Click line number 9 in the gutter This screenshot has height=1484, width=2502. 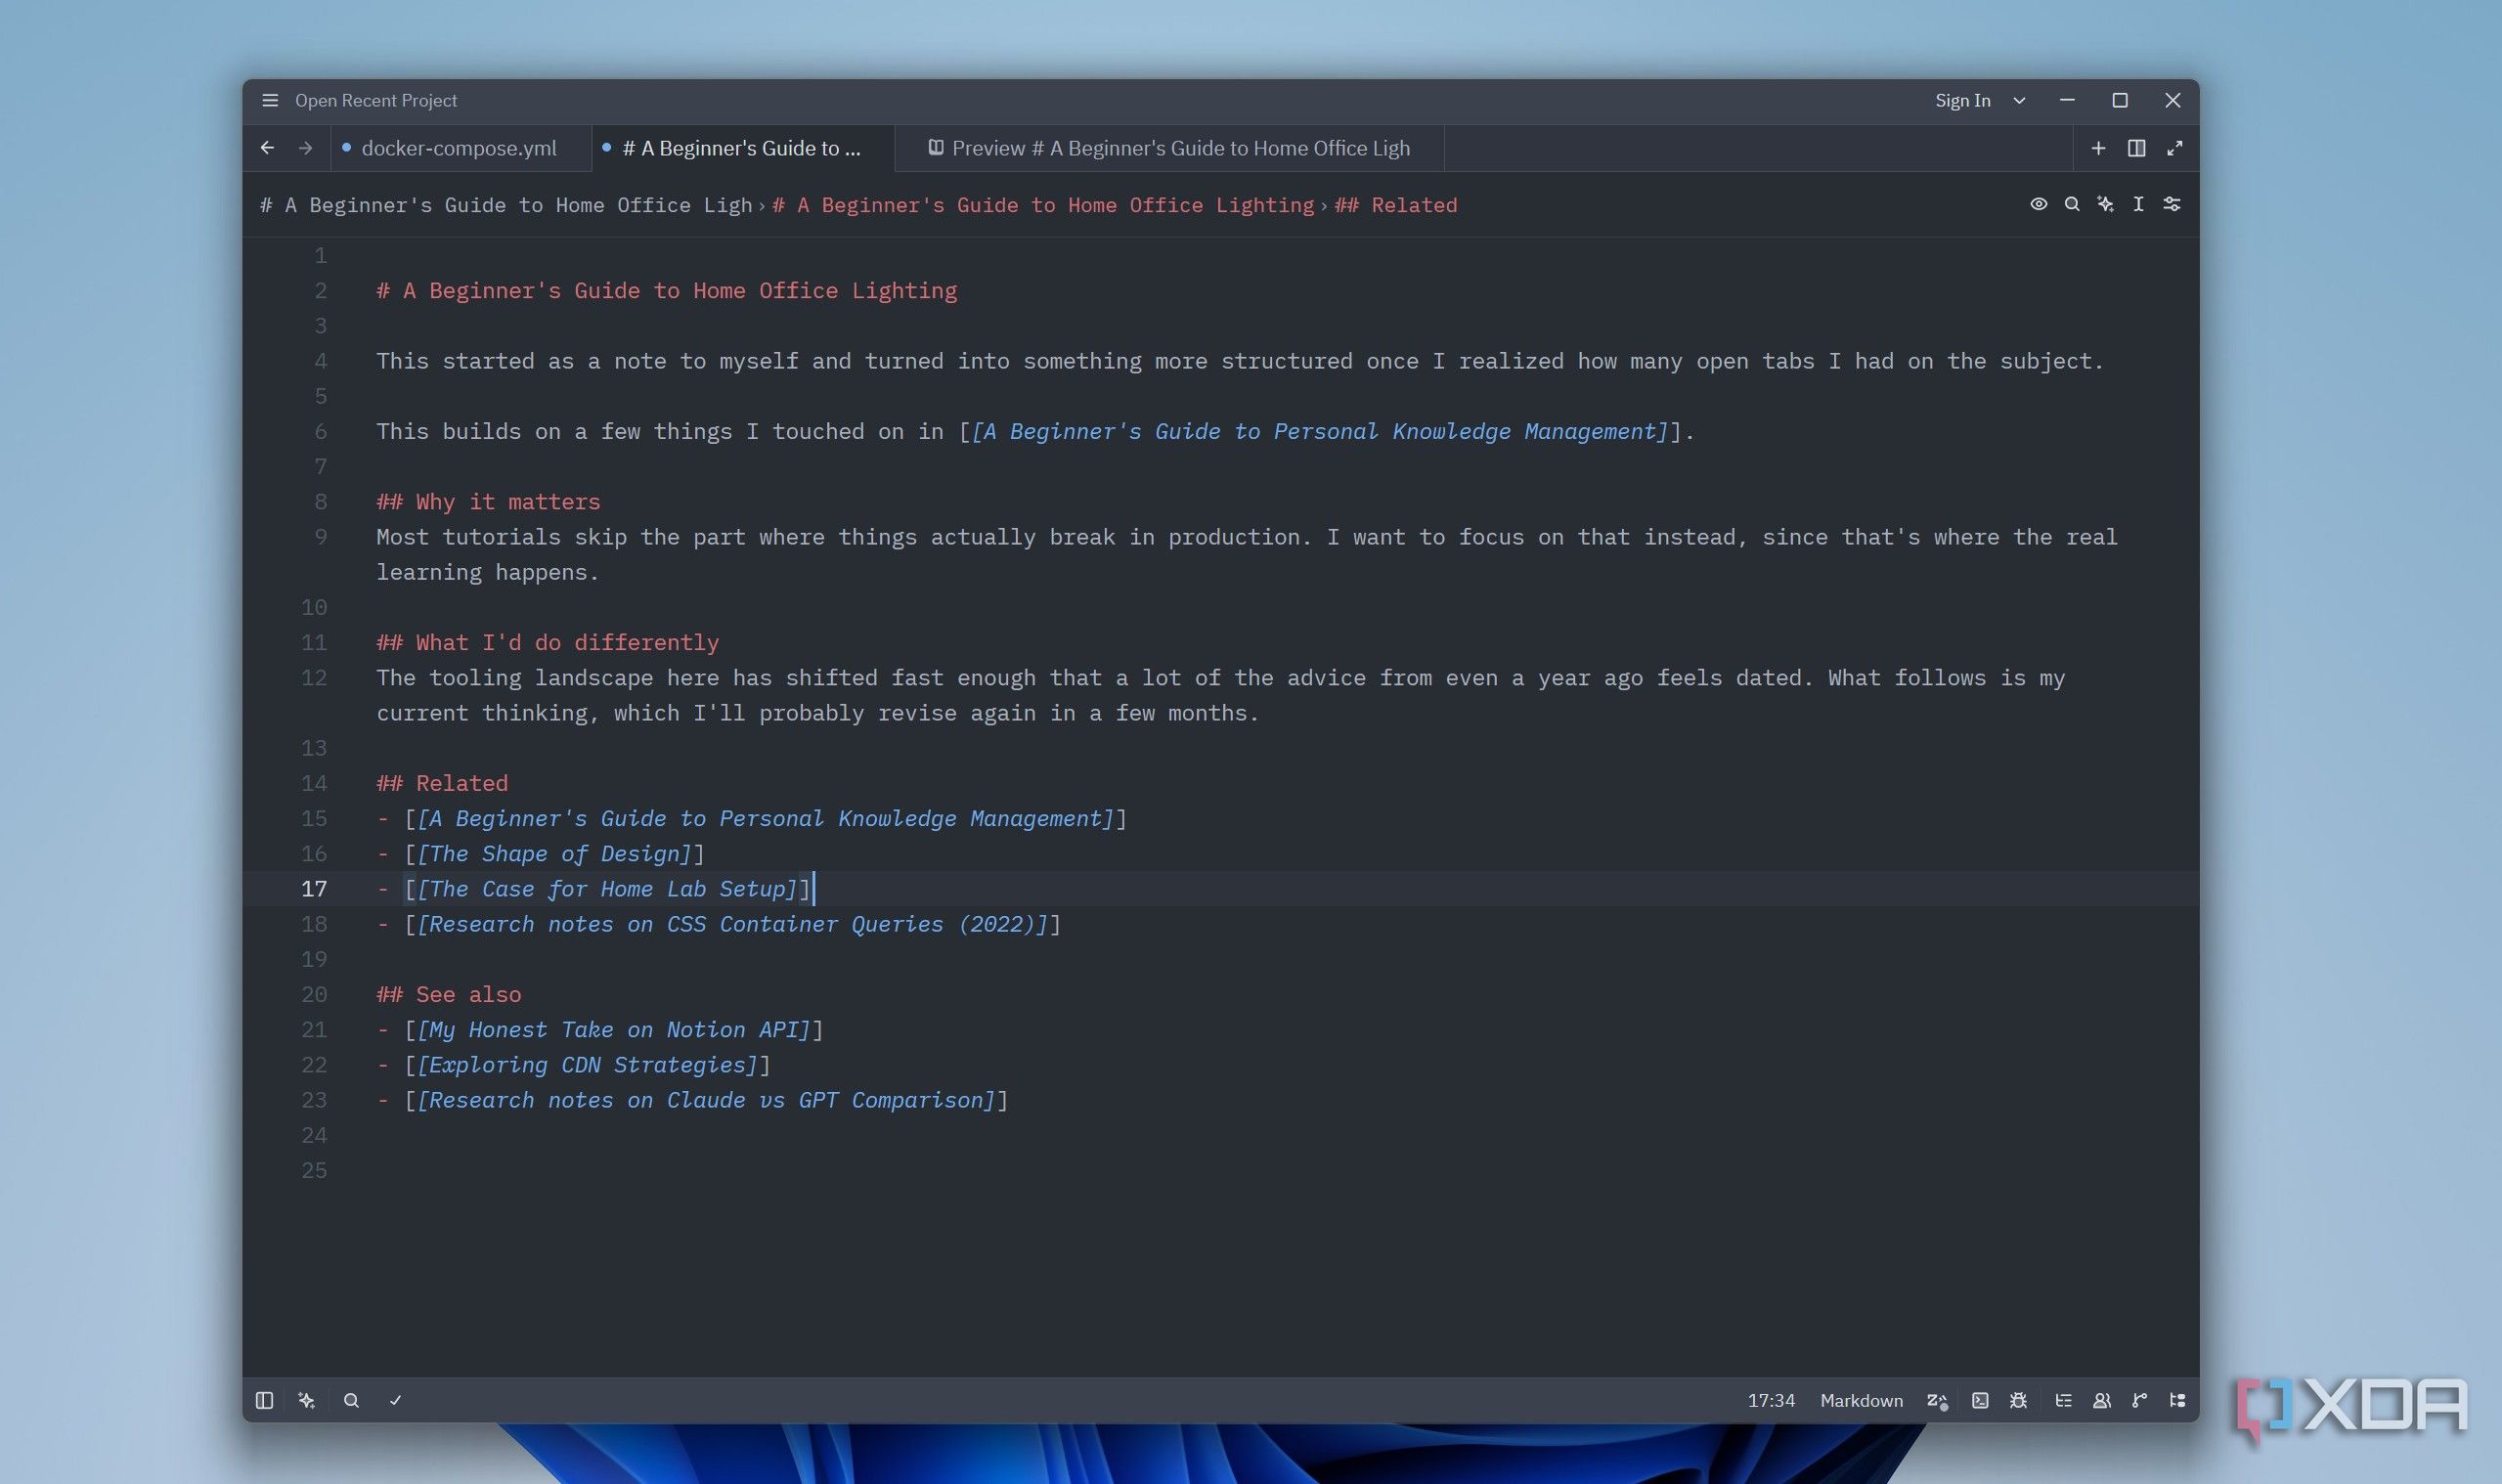[x=320, y=537]
